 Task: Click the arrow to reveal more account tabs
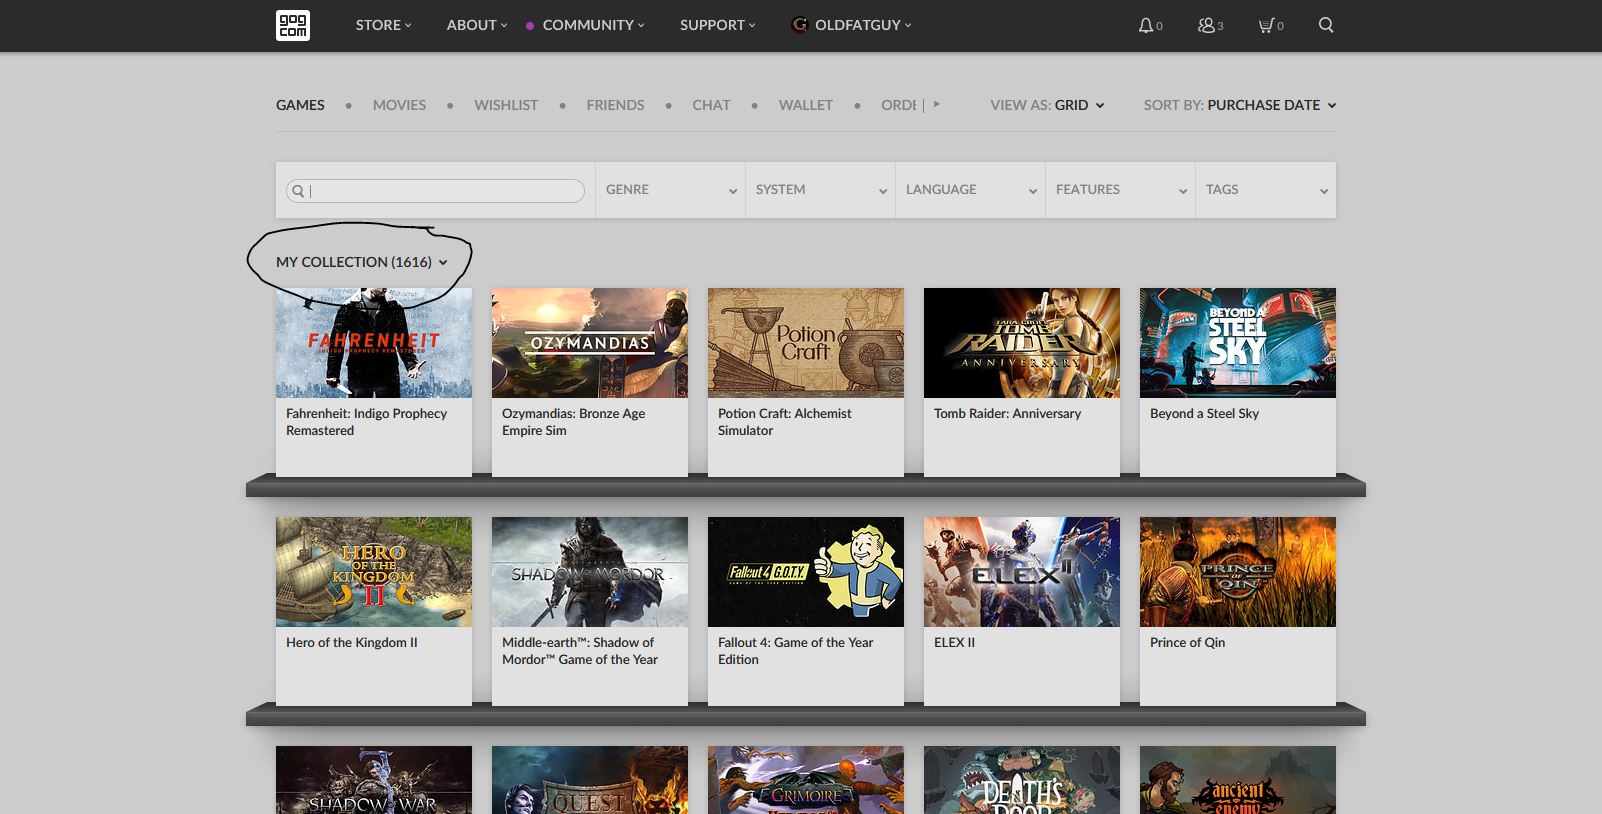coord(937,103)
